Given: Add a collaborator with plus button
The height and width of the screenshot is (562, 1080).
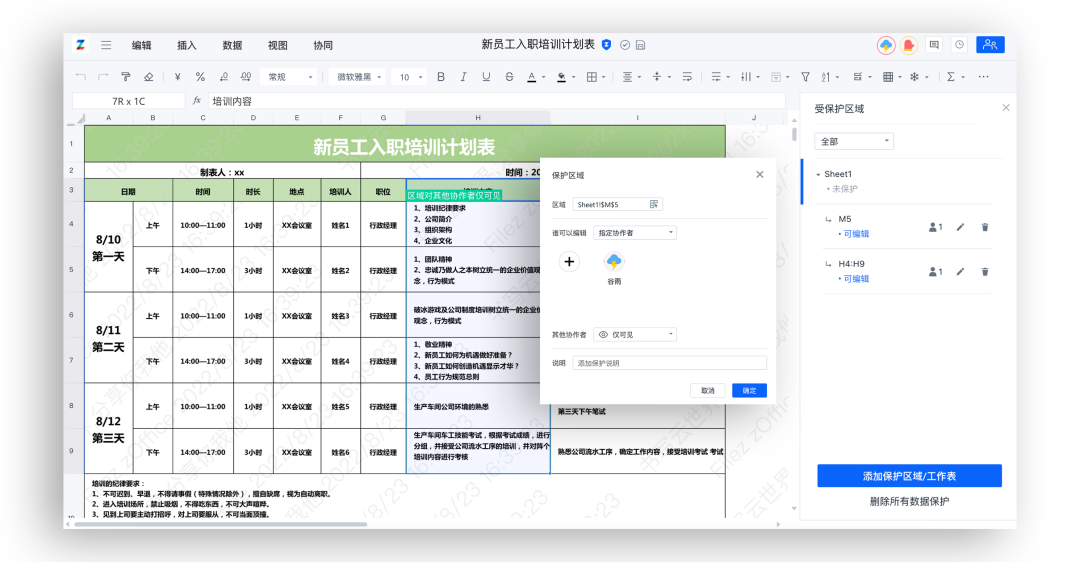Looking at the screenshot, I should (569, 262).
